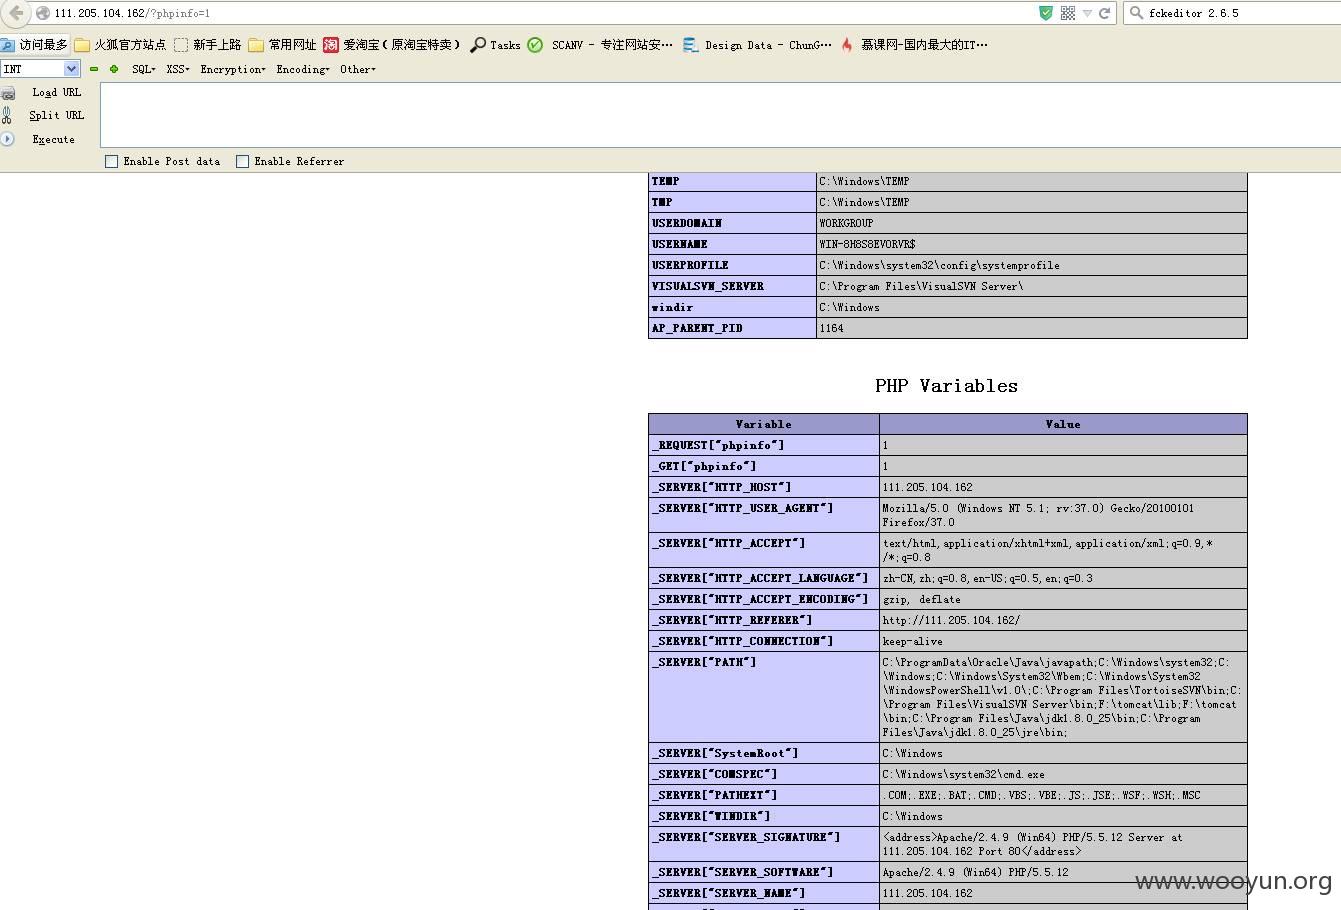
Task: Reload the page with the refresh icon
Action: click(x=1105, y=13)
